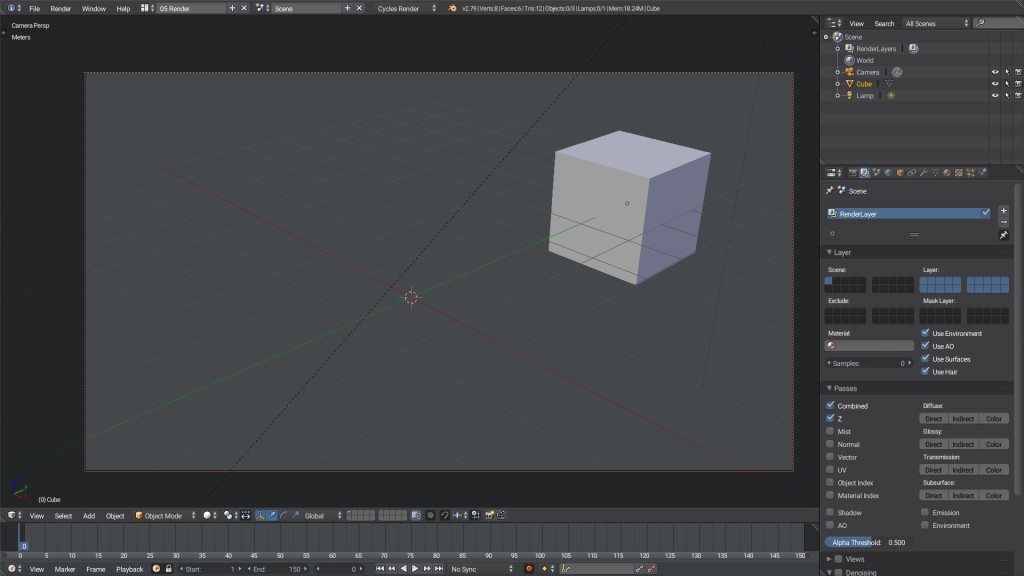Open the World properties globe icon
Image resolution: width=1024 pixels, height=576 pixels.
[888, 171]
